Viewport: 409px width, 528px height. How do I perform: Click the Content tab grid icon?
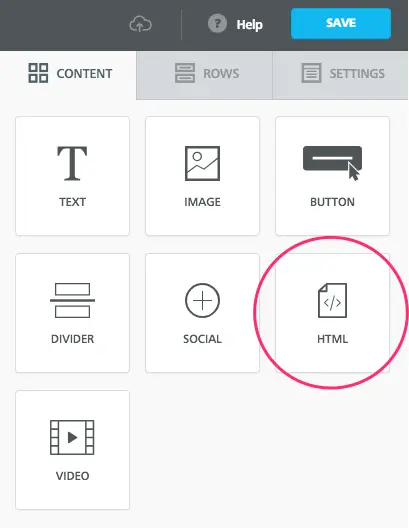(38, 73)
